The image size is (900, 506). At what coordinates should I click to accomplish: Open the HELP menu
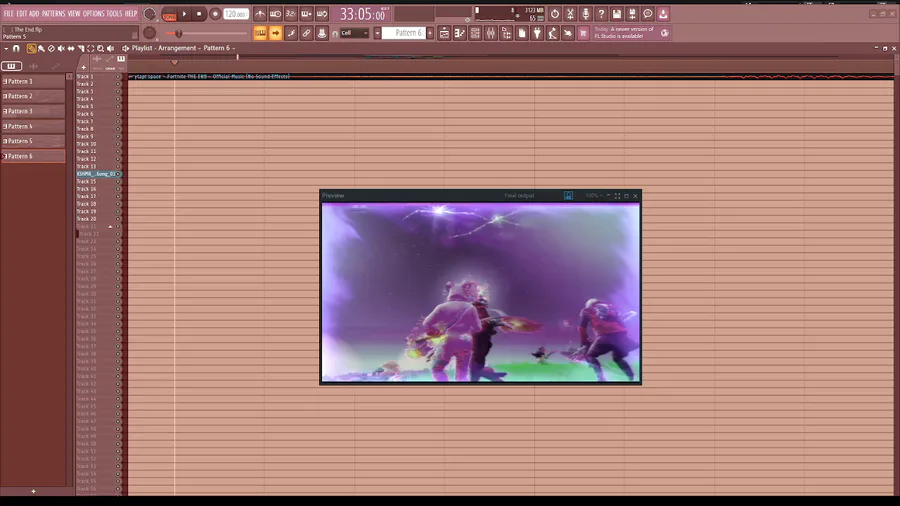[x=131, y=13]
